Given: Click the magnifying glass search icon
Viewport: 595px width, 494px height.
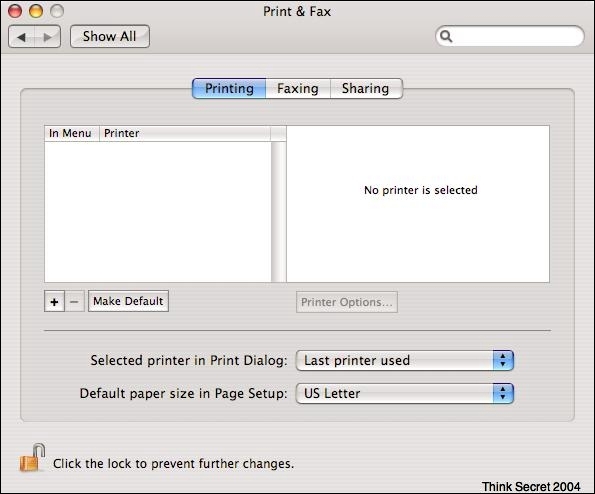Looking at the screenshot, I should pos(446,36).
